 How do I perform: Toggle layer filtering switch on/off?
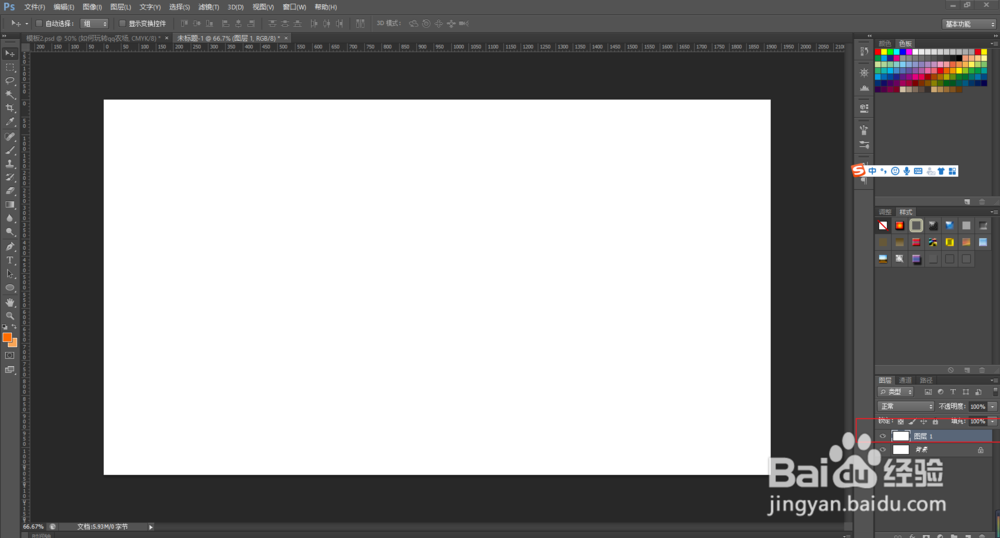click(995, 391)
